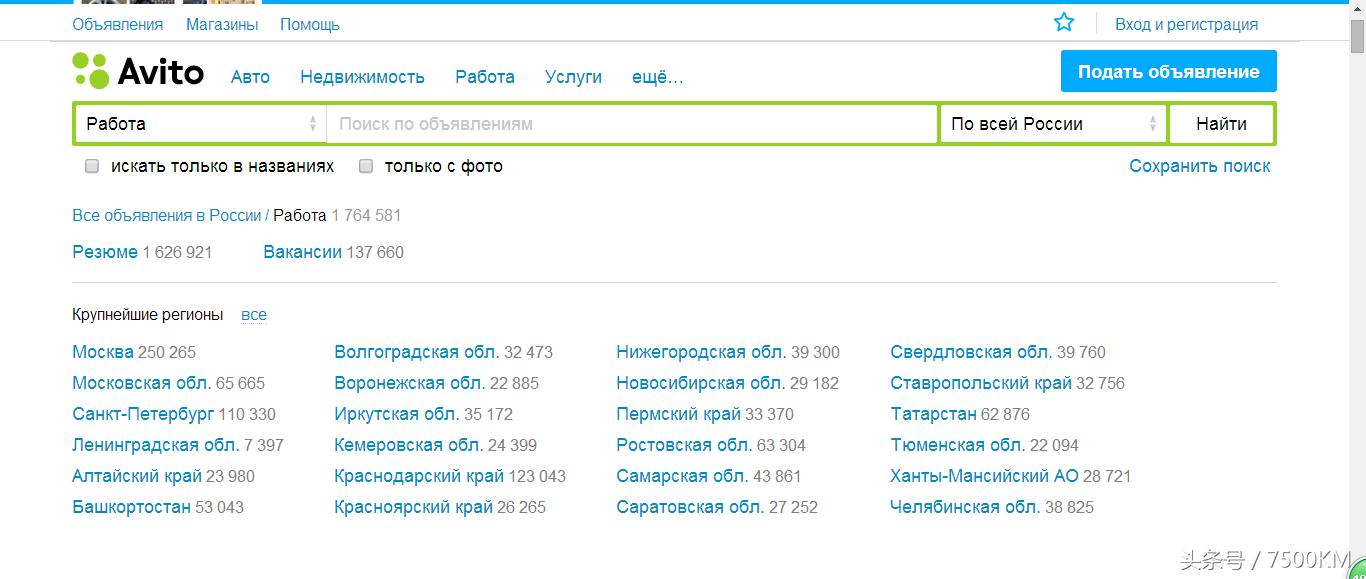Focus the Поиск по объявлениям field

[x=632, y=124]
